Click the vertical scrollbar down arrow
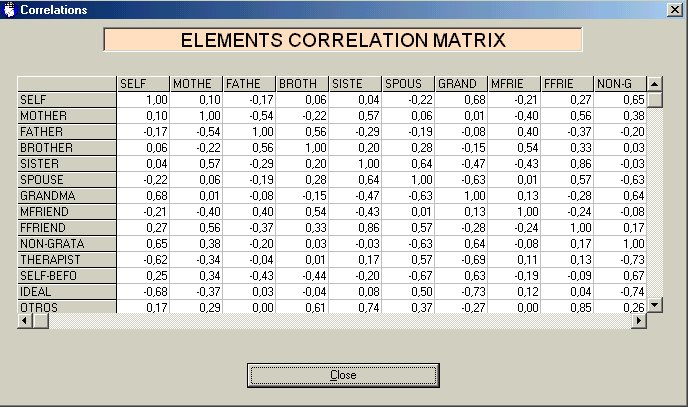 [x=655, y=305]
